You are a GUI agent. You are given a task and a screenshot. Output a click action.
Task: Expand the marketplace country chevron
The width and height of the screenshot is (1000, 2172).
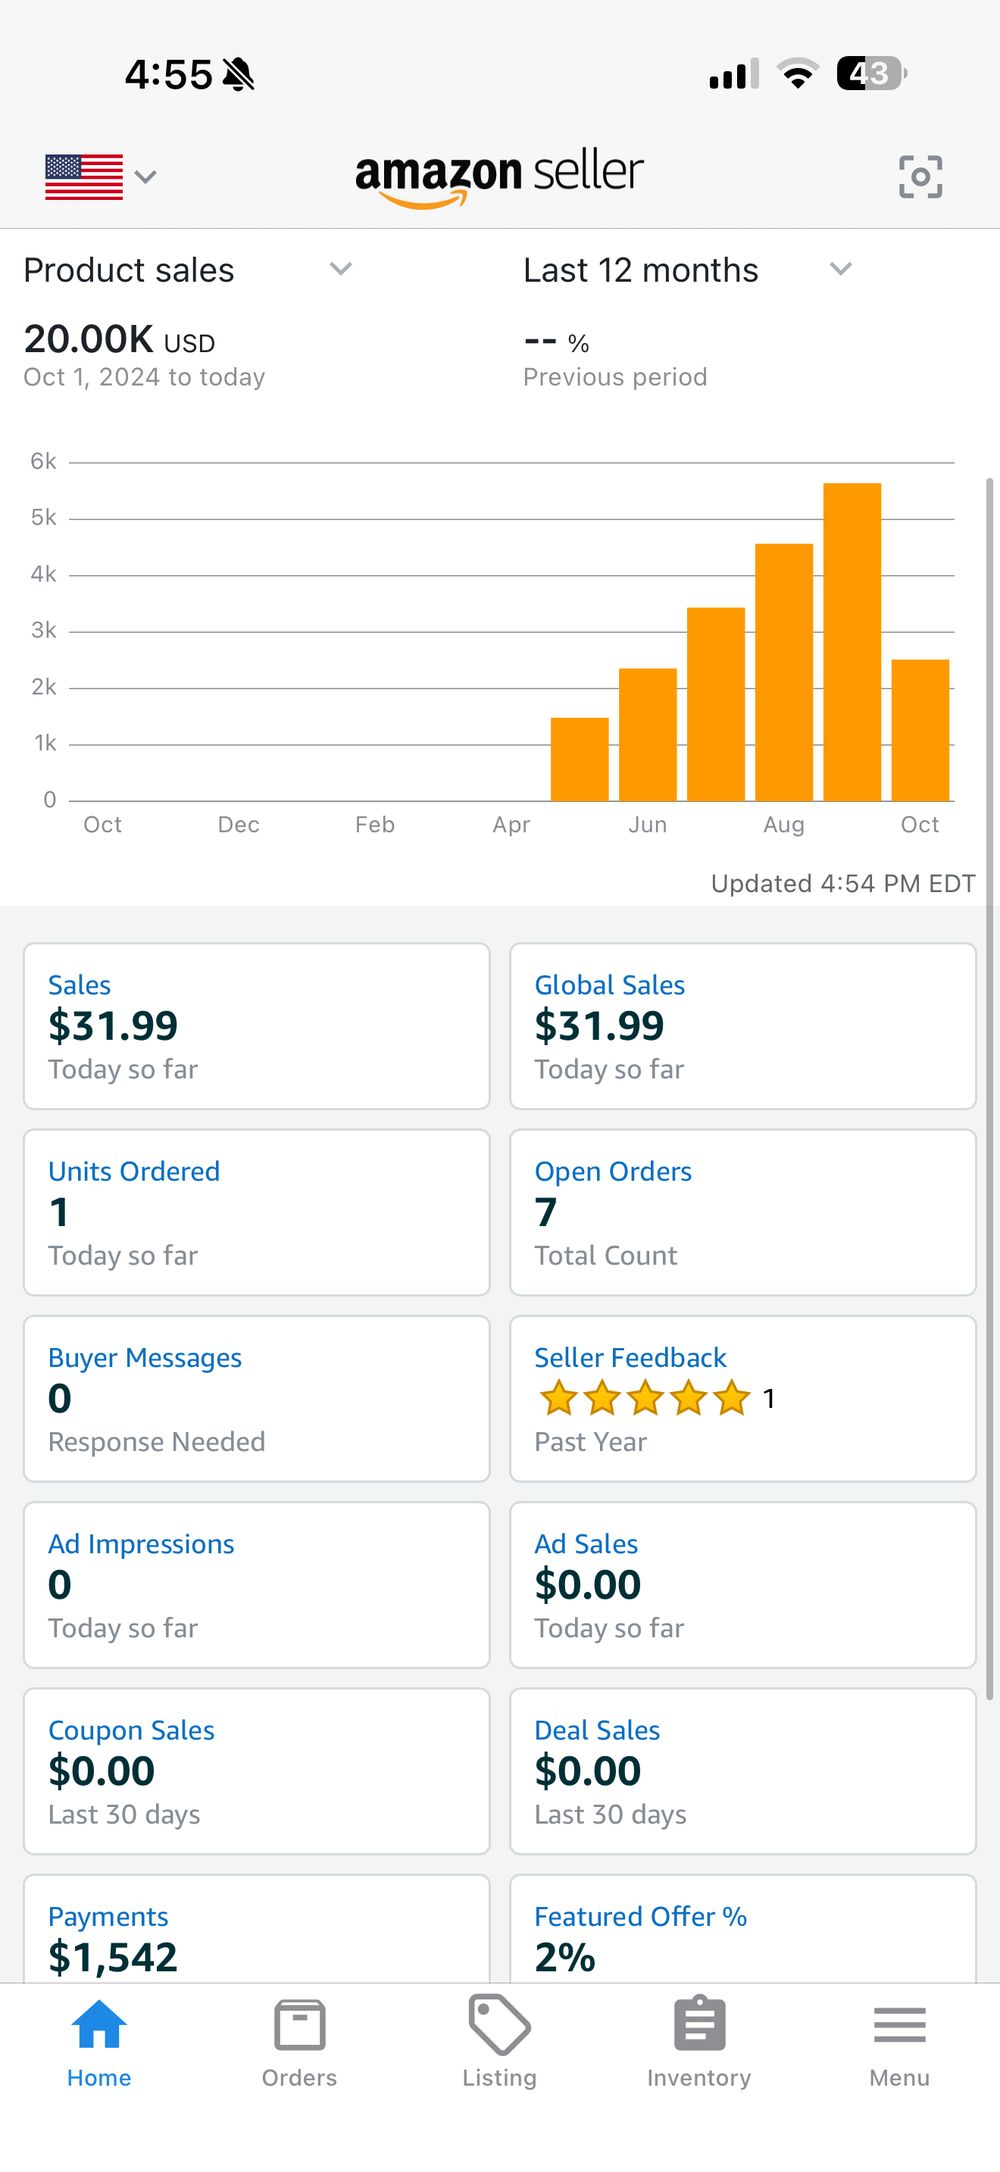click(x=146, y=177)
